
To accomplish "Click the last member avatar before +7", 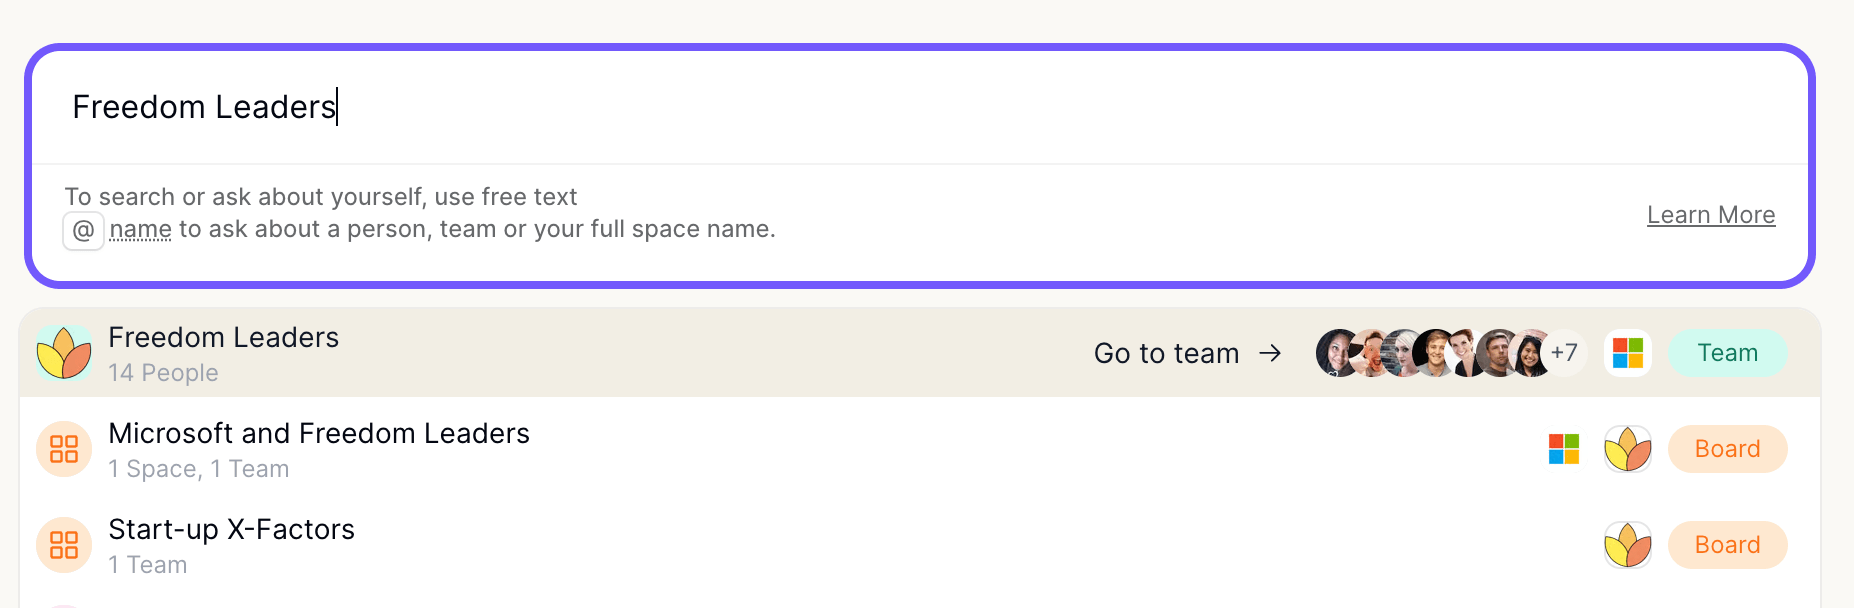I will point(1530,353).
